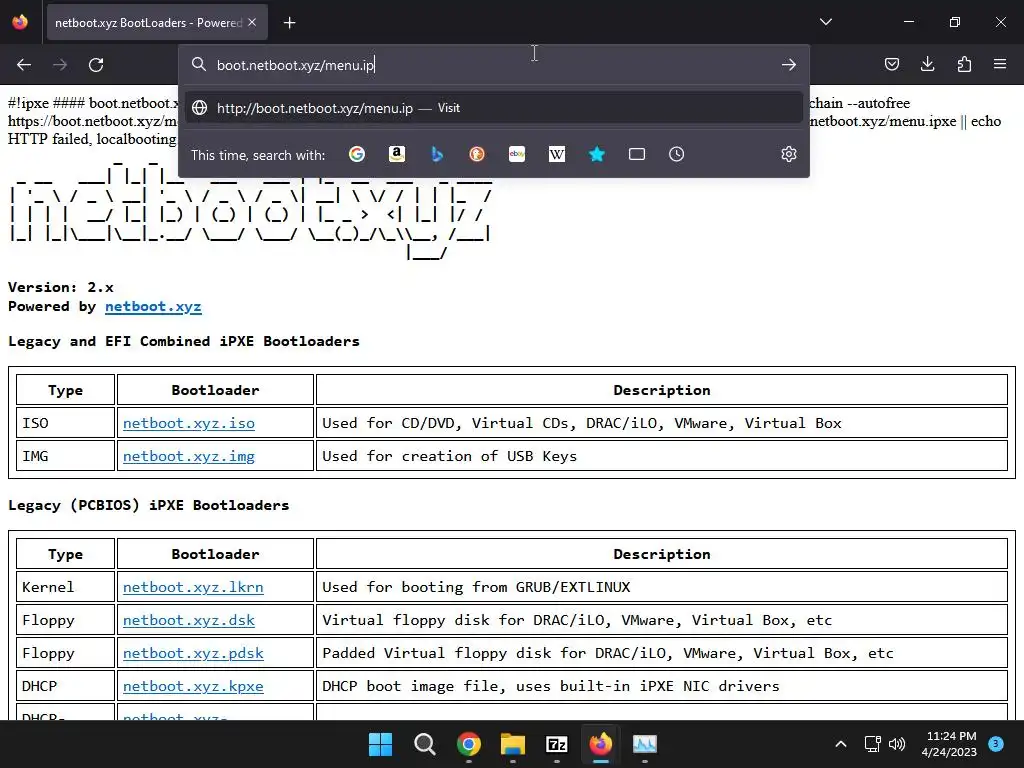Image resolution: width=1024 pixels, height=768 pixels.
Task: Open the performance monitor taskbar app
Action: 645,744
